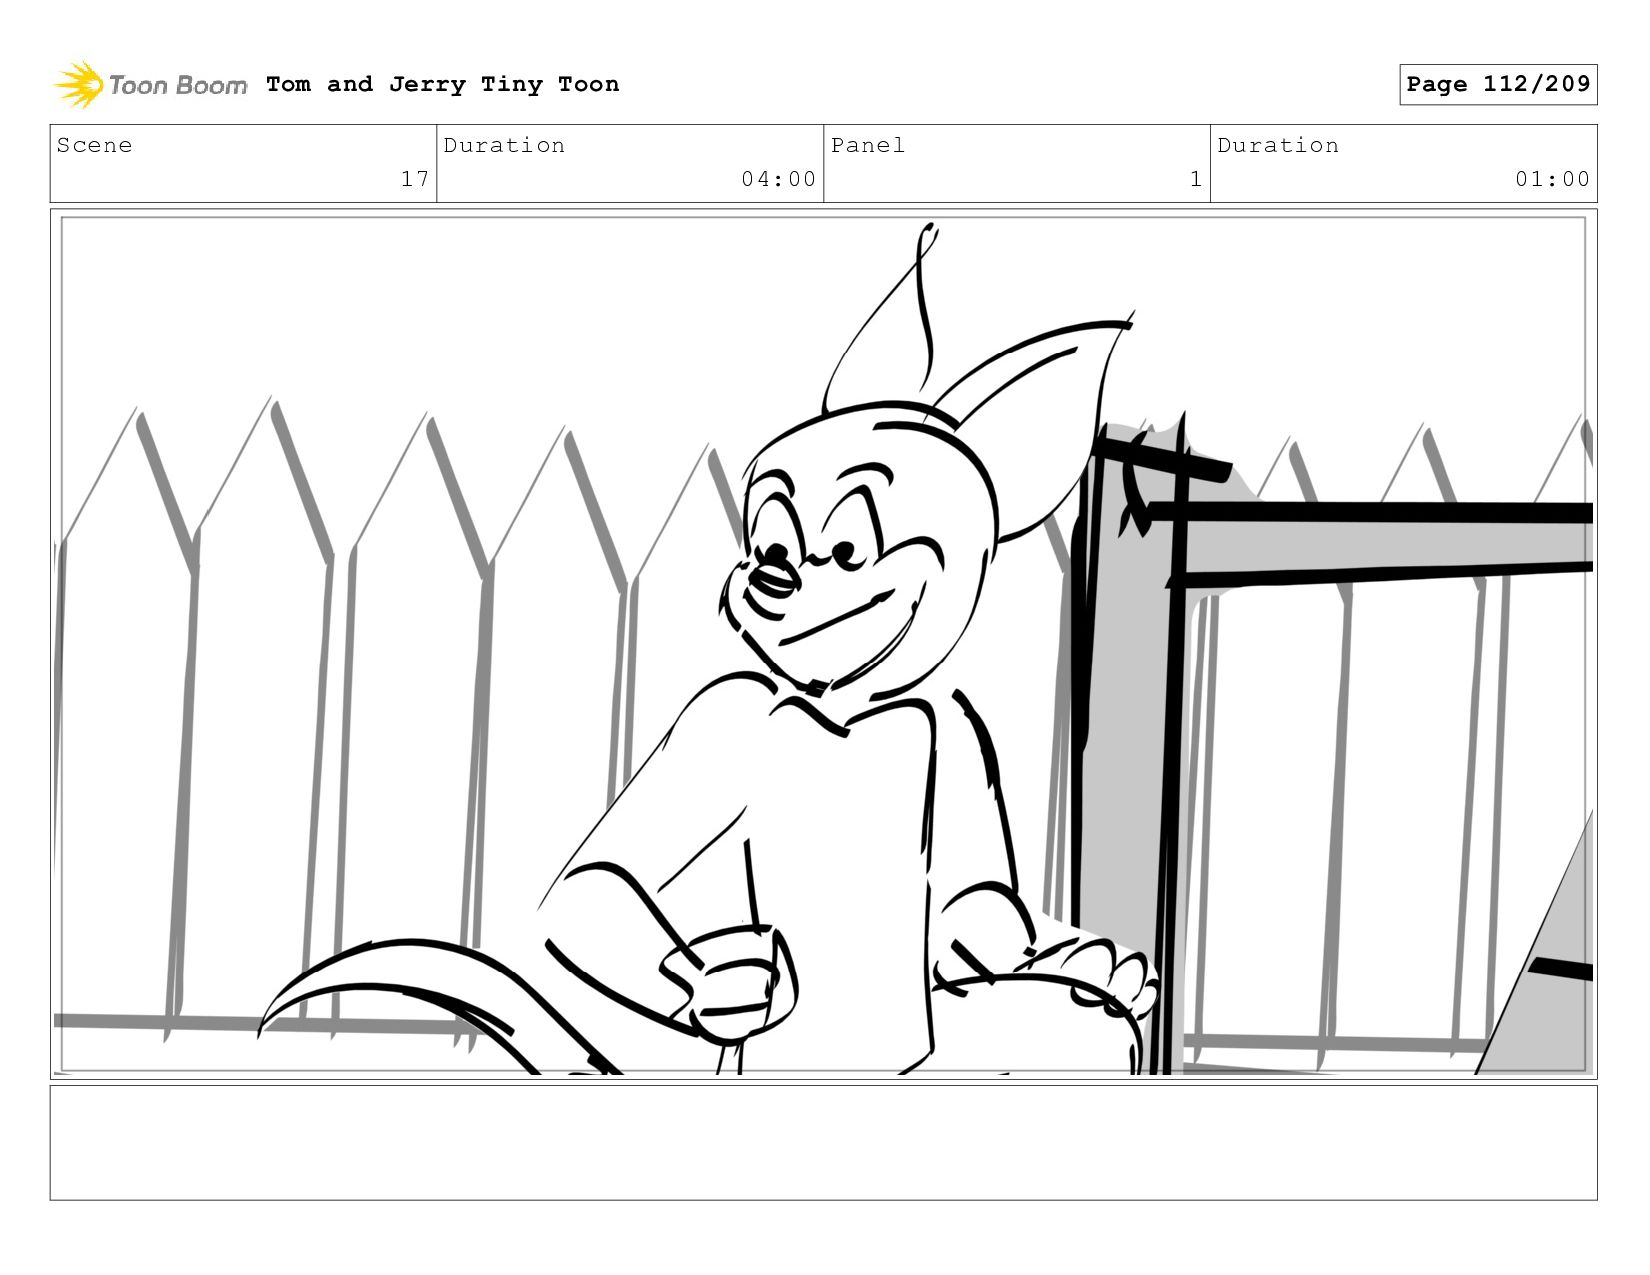This screenshot has height=1275, width=1650.
Task: Click the 'Panel' header label
Action: pyautogui.click(x=868, y=145)
